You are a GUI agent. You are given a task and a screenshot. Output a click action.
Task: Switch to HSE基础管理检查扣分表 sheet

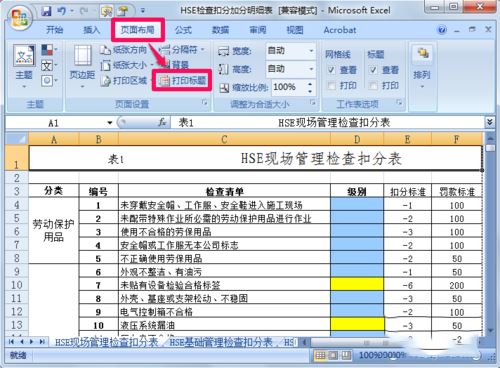point(221,342)
